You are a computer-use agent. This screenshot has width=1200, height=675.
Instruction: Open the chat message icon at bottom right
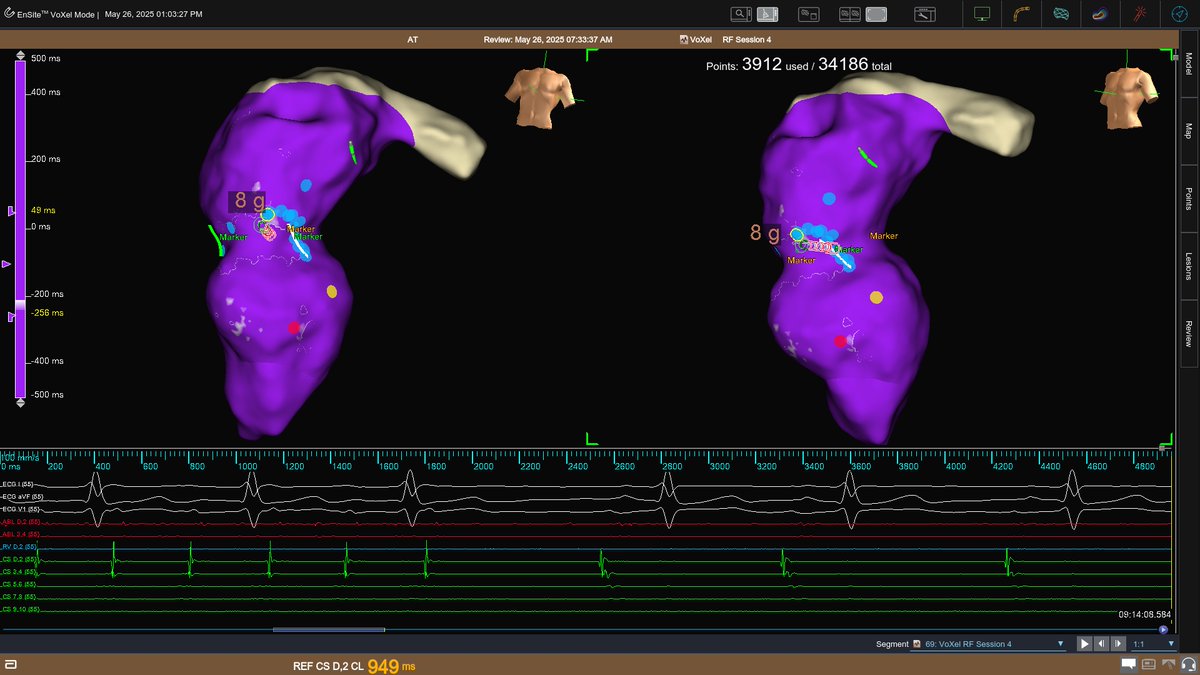tap(1128, 664)
